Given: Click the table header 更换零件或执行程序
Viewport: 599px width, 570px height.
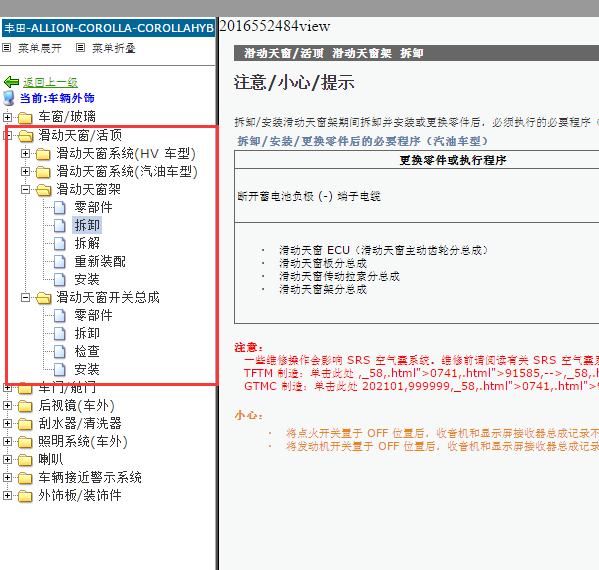Looking at the screenshot, I should pos(453,160).
